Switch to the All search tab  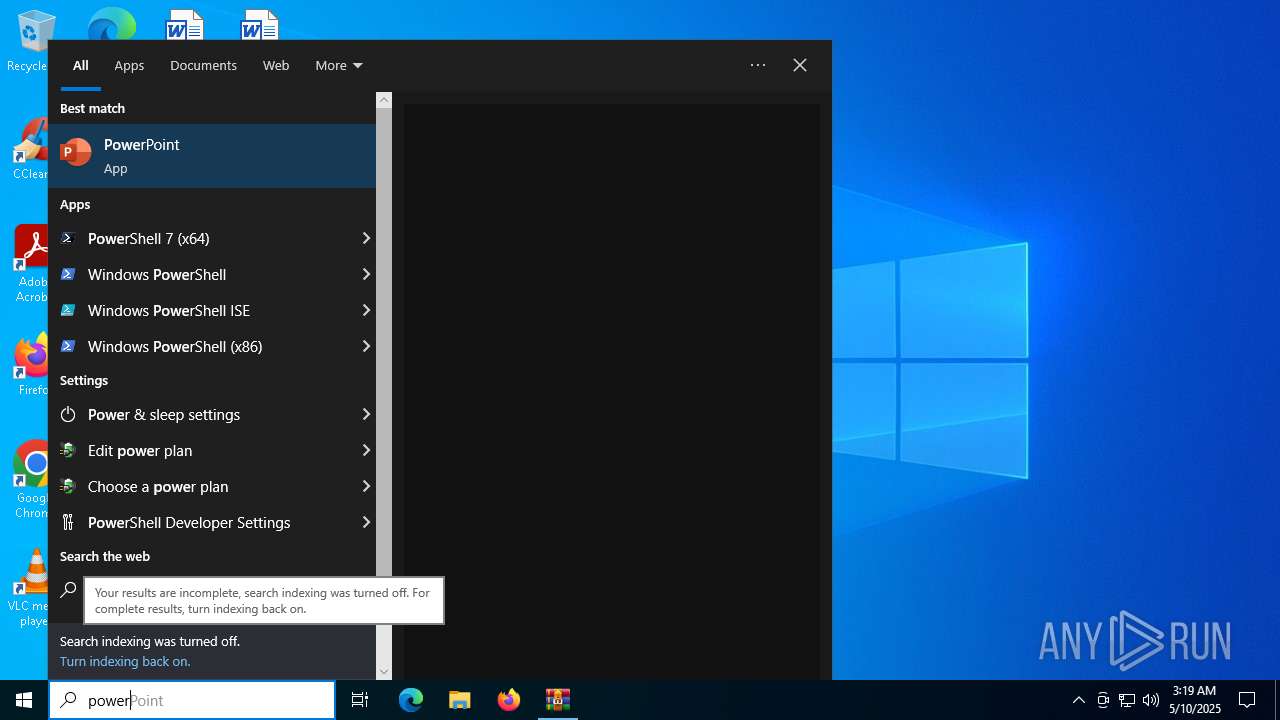(81, 65)
